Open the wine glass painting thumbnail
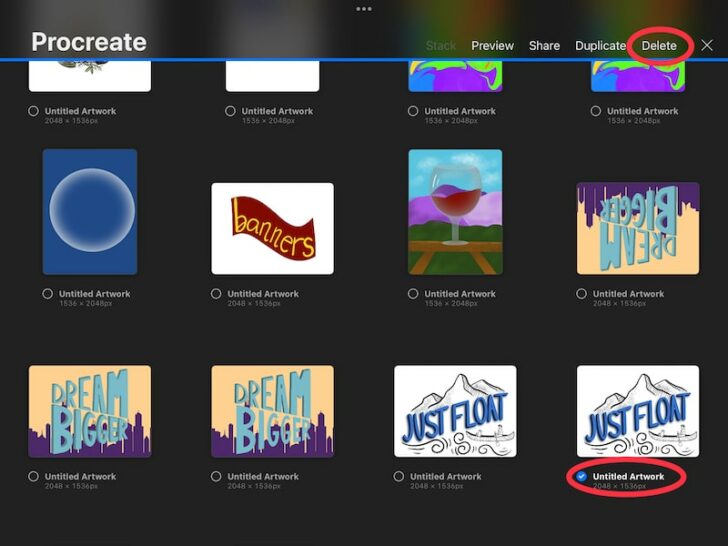The height and width of the screenshot is (546, 728). click(x=455, y=212)
